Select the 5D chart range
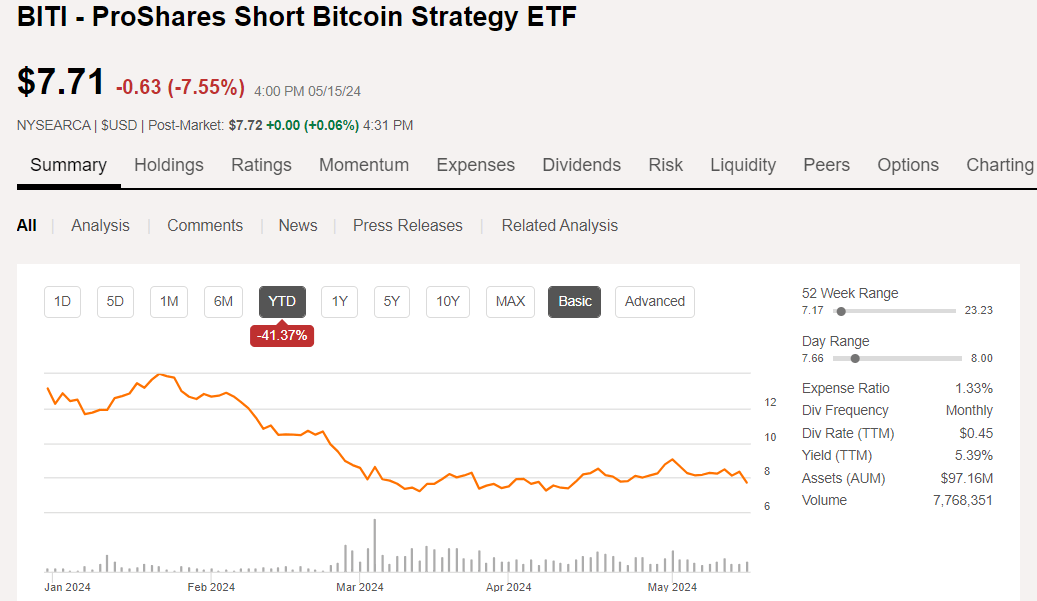This screenshot has width=1037, height=601. 115,301
